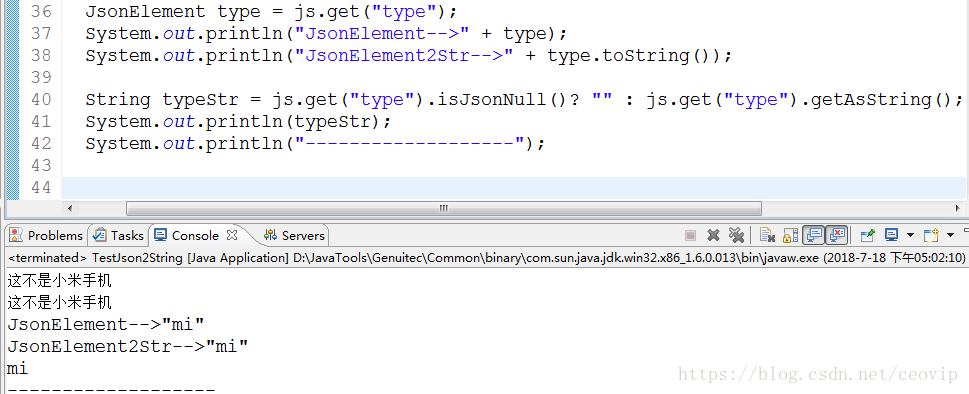Screen dimensions: 969x394
Task: Select the Console tab
Action: 187,235
